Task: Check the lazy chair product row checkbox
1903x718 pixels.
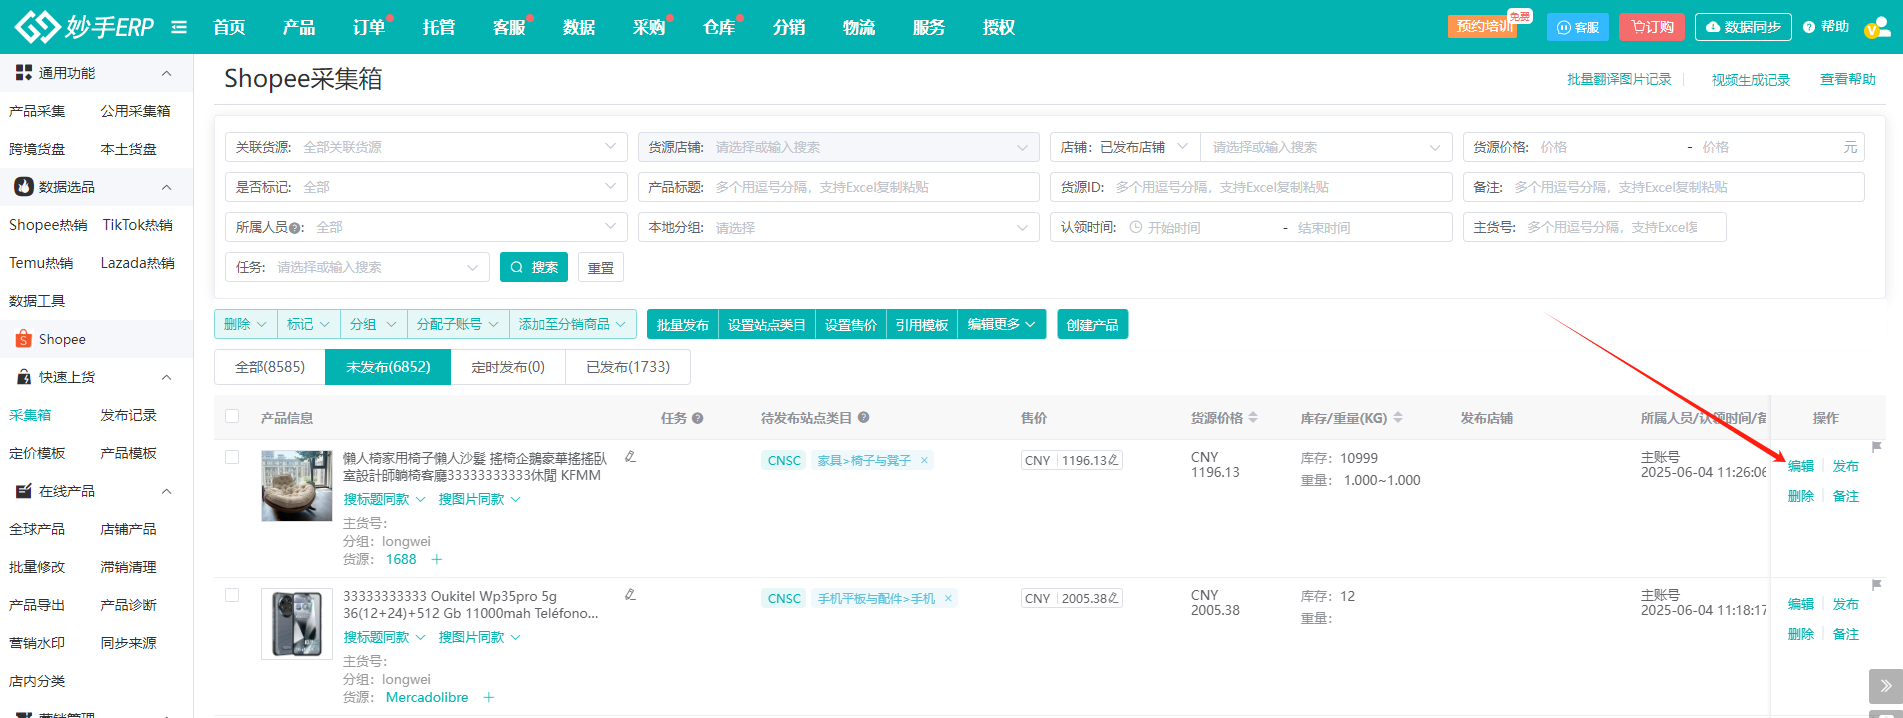Action: (x=232, y=457)
